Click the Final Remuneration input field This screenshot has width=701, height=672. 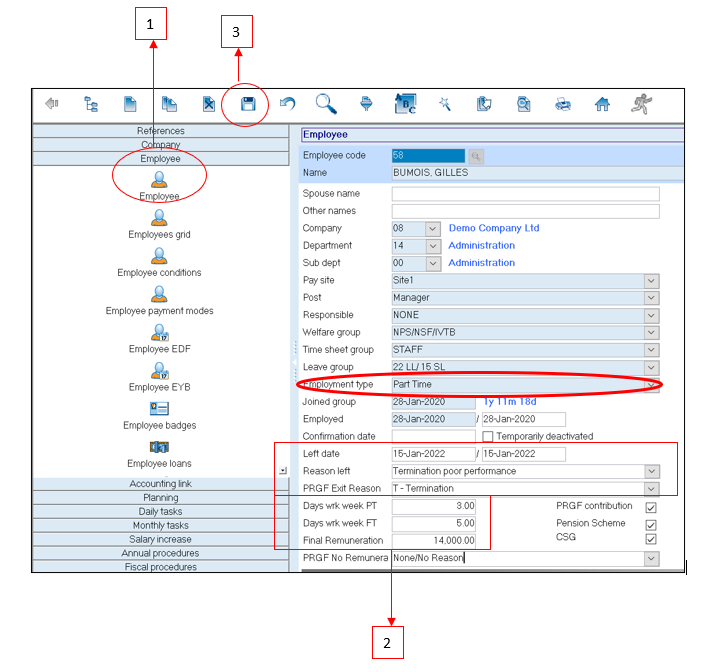(x=433, y=541)
